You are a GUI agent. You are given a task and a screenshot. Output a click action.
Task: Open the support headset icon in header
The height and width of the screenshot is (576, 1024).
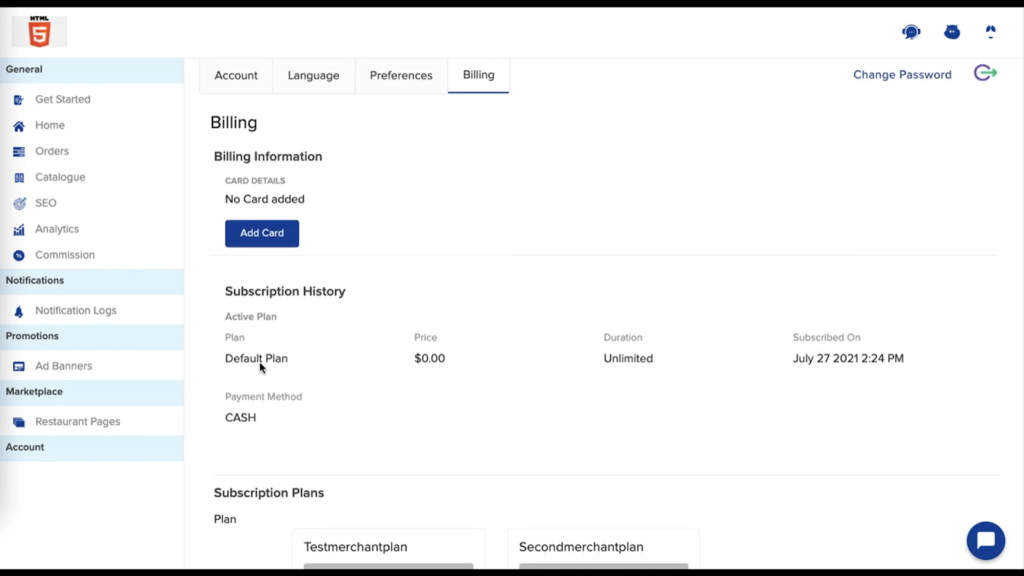point(911,31)
